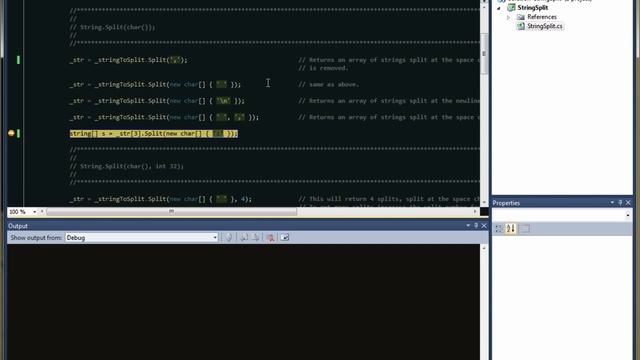
Task: Pin the Output panel (auto hide)
Action: pyautogui.click(x=476, y=226)
